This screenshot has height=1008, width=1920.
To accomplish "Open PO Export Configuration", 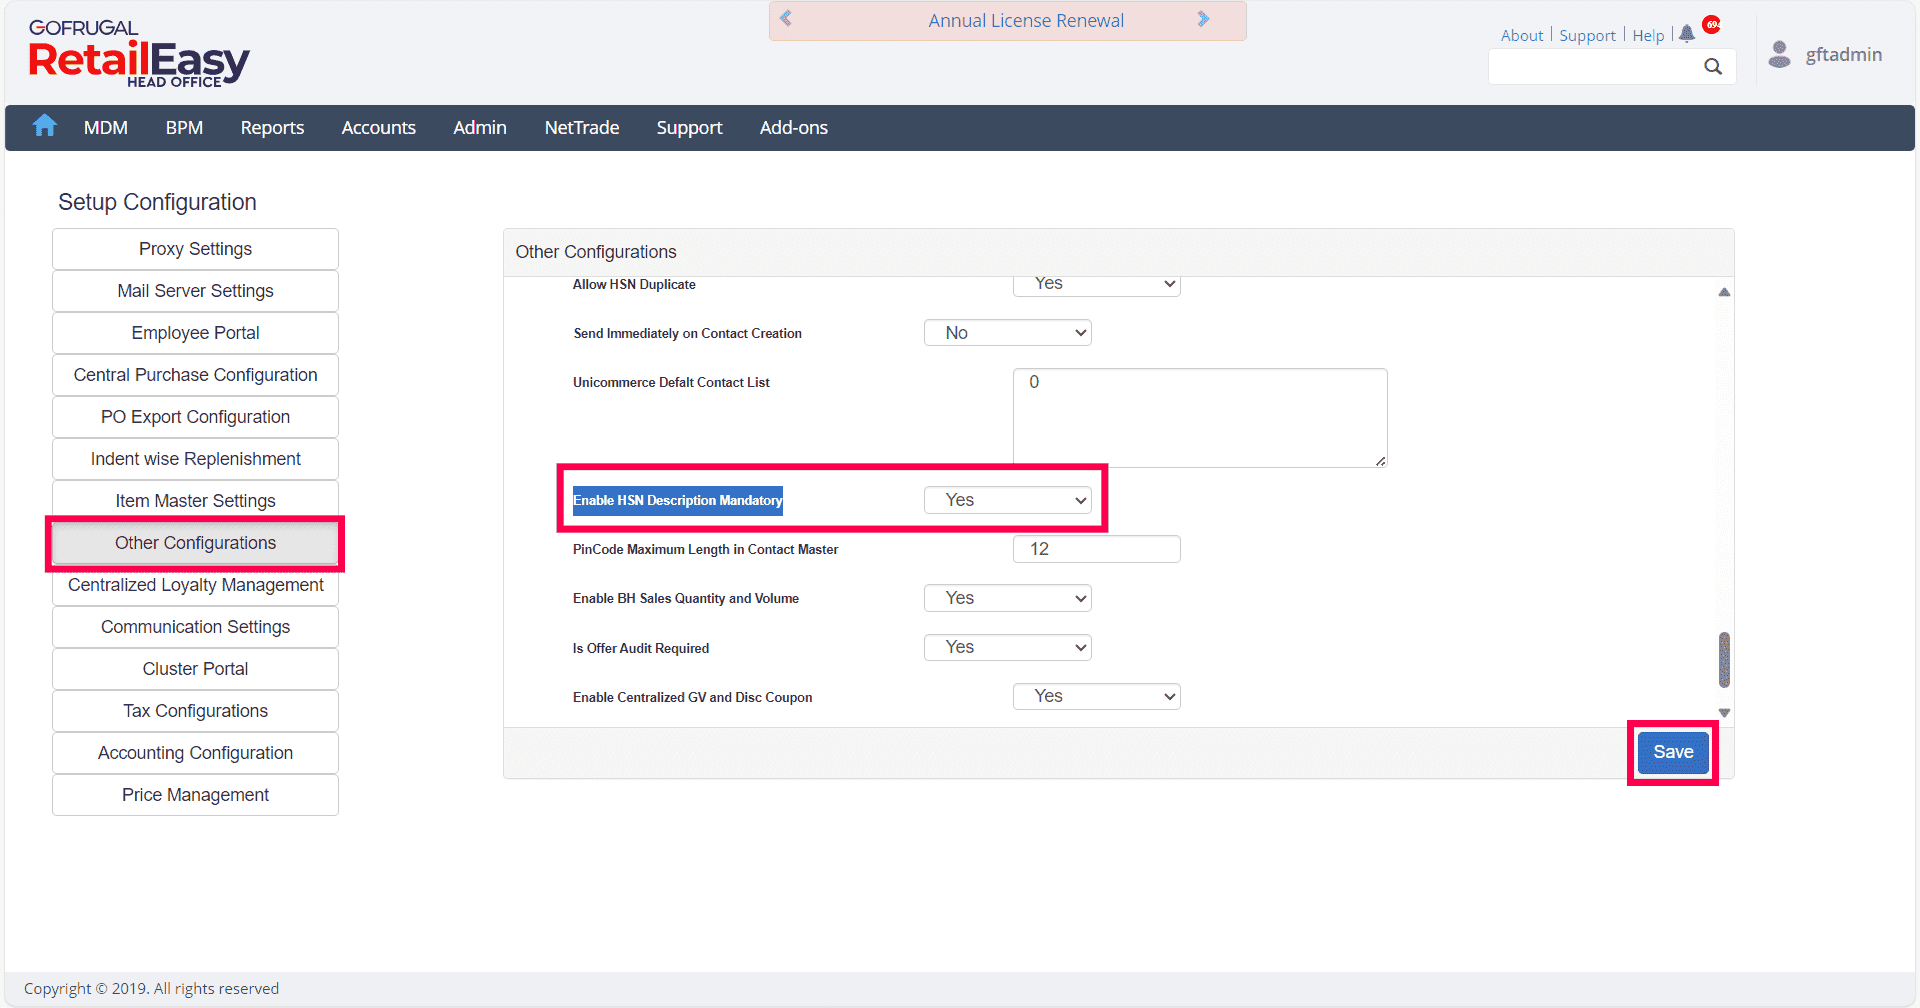I will (195, 417).
